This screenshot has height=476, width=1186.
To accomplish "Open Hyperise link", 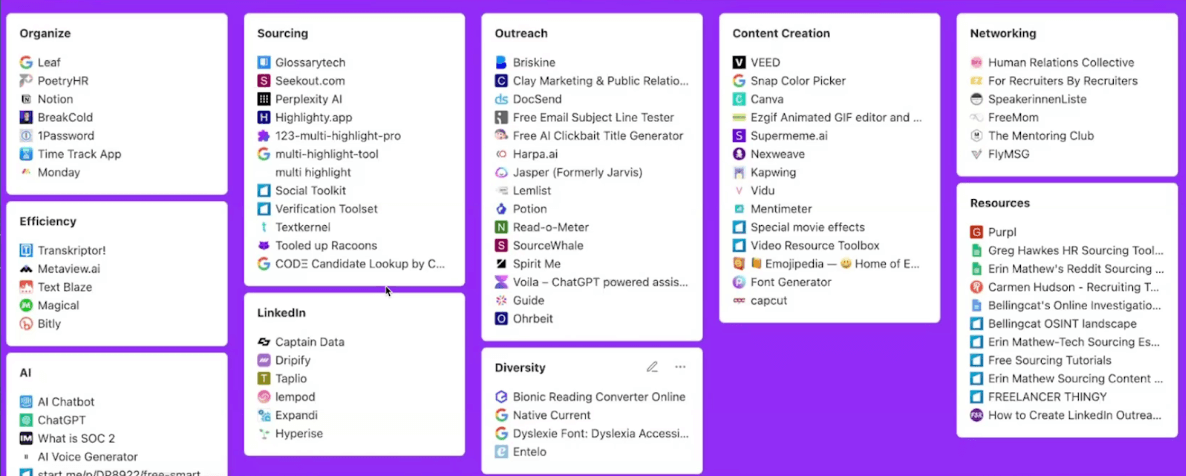I will [x=299, y=434].
